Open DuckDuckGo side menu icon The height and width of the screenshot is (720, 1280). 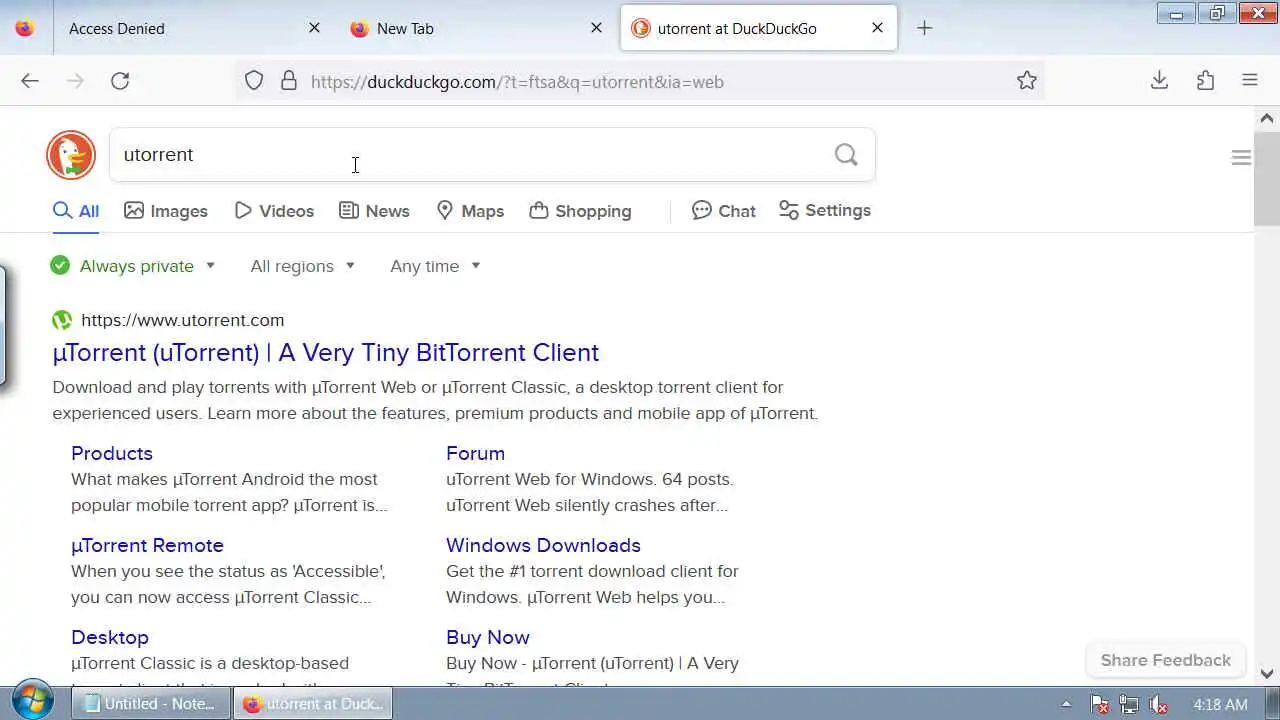click(x=1241, y=158)
